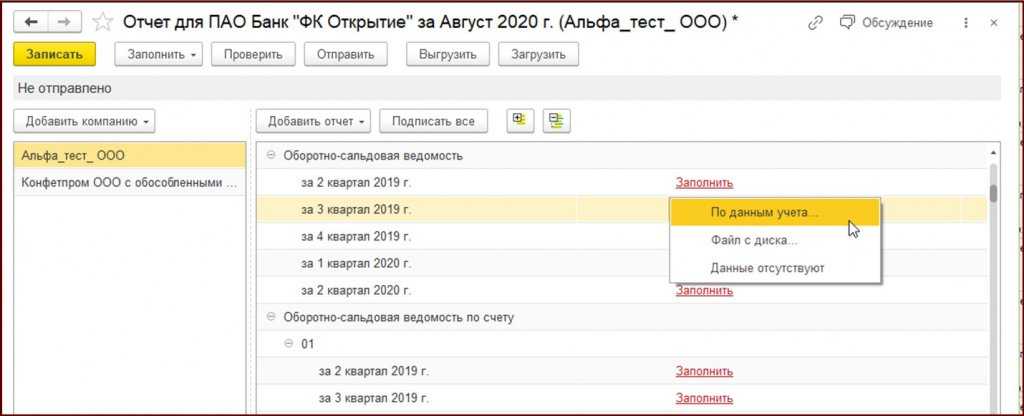Viewport: 1024px width, 416px height.
Task: Go forward with the right arrow button
Action: pyautogui.click(x=64, y=22)
